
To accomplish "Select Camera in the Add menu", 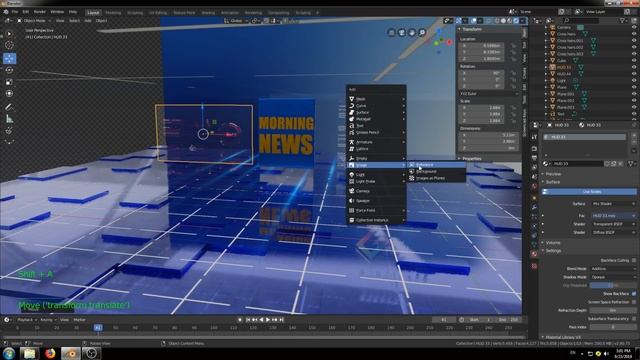I will (376, 191).
